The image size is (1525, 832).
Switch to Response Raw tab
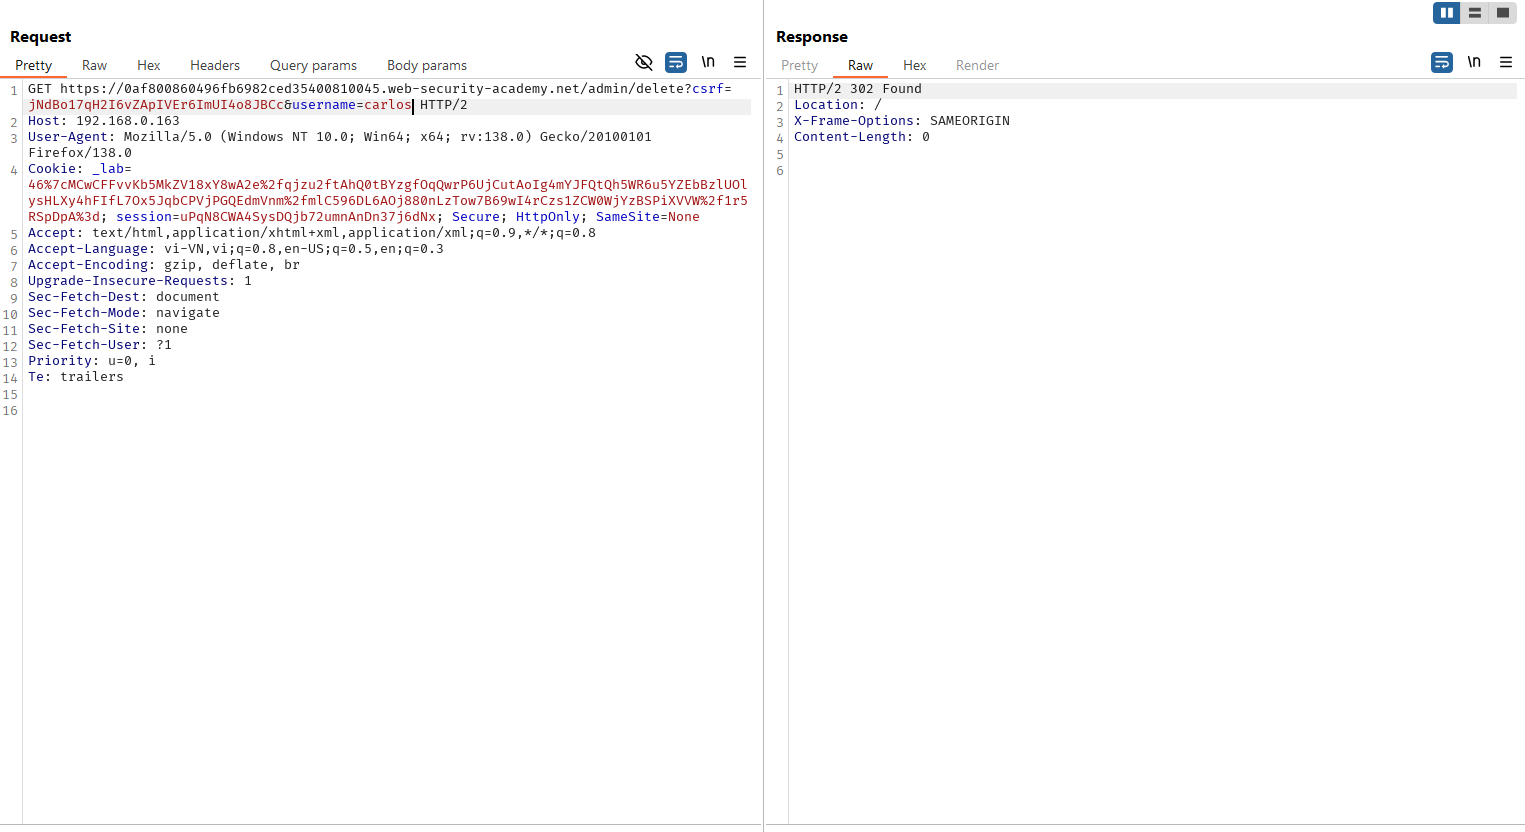[x=860, y=65]
